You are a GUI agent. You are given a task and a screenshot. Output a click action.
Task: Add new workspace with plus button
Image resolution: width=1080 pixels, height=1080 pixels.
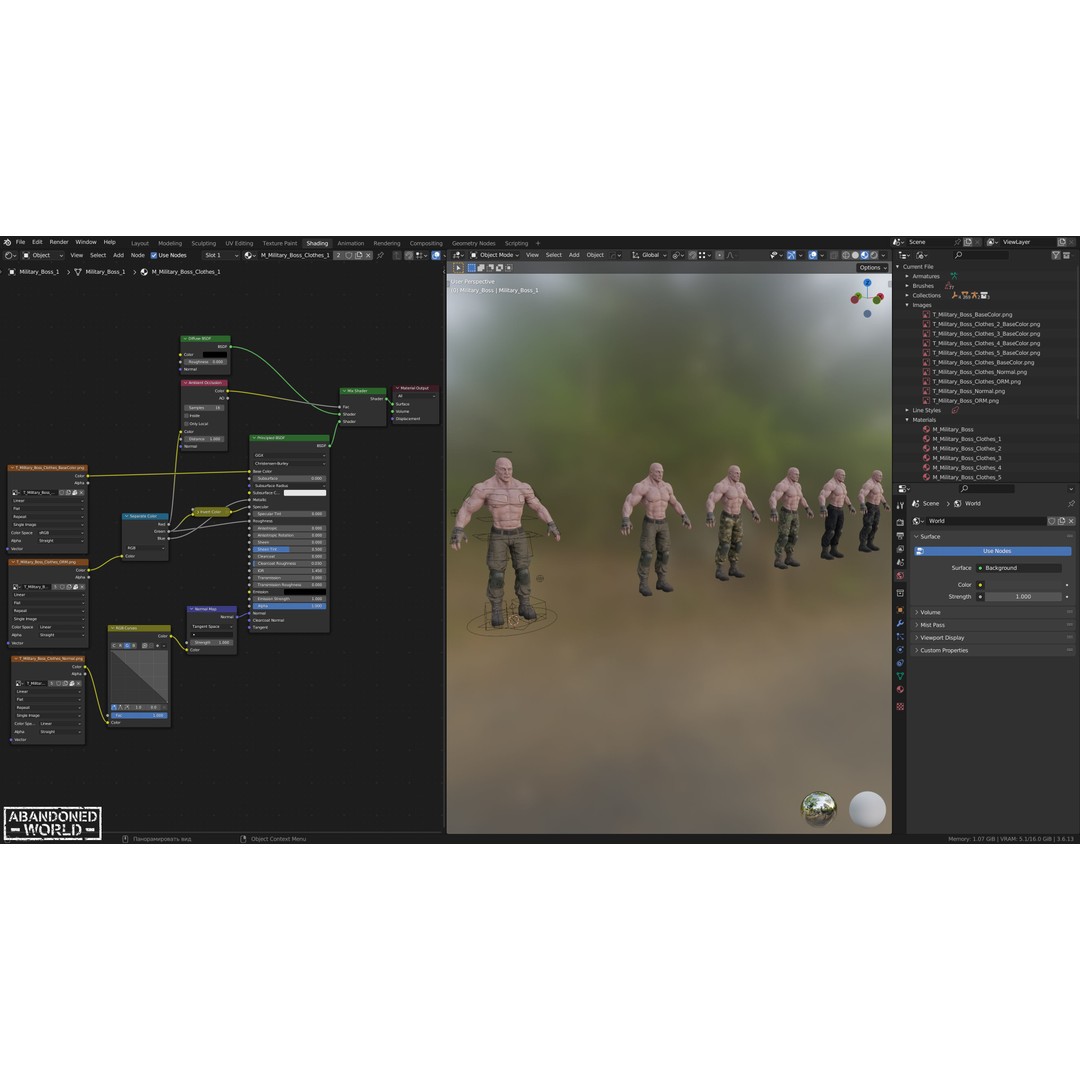(x=538, y=243)
